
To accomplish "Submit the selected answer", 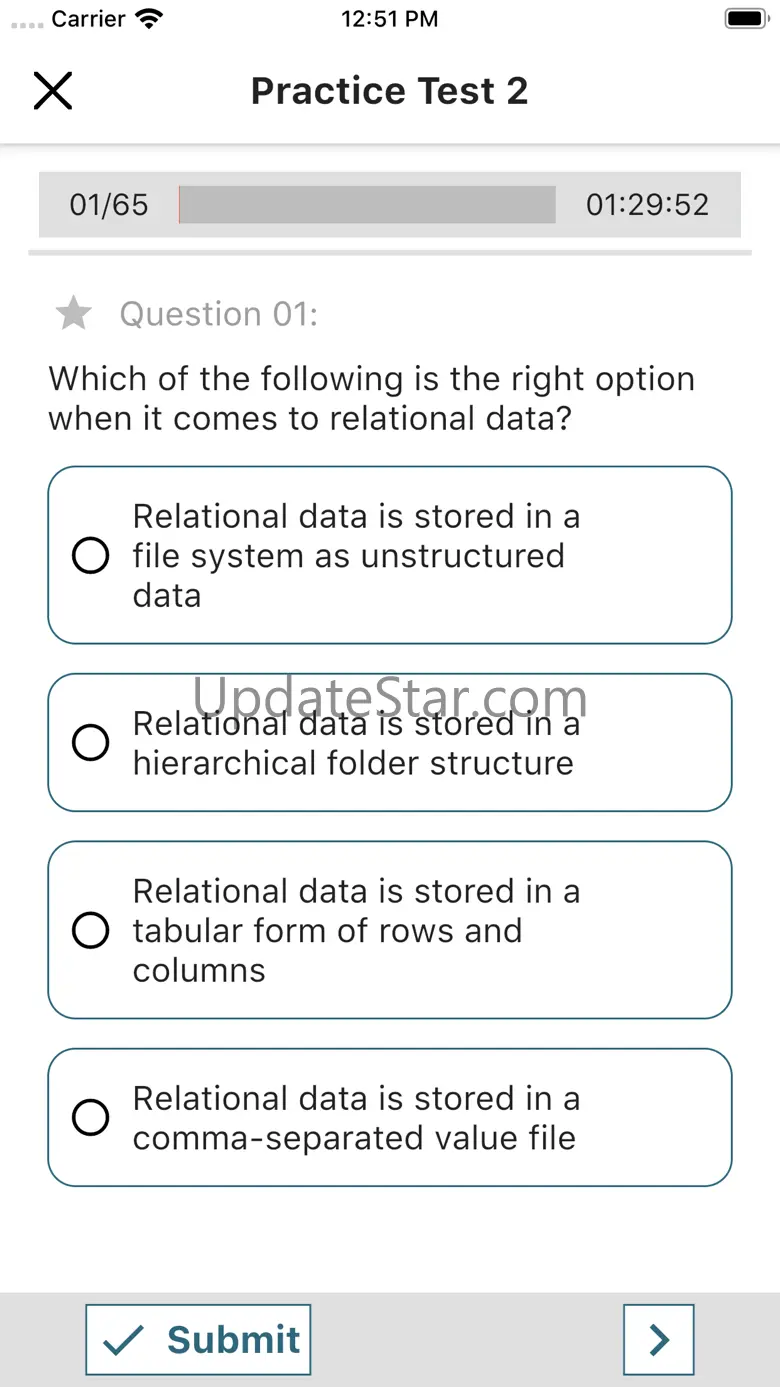I will tap(198, 1339).
